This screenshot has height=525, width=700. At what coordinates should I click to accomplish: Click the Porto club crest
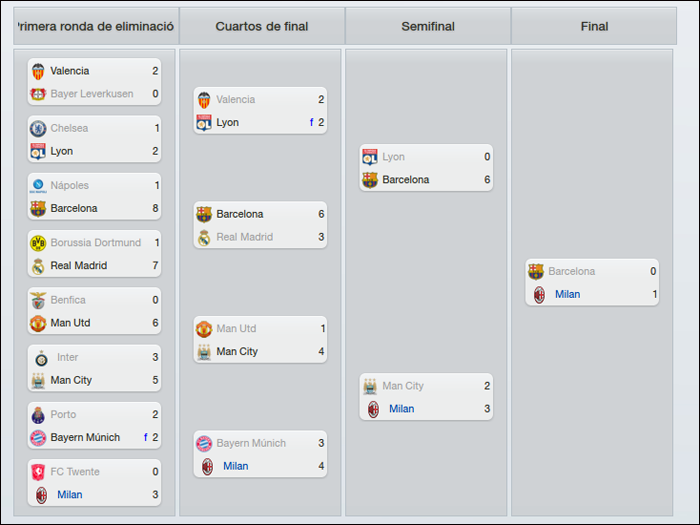click(x=38, y=415)
